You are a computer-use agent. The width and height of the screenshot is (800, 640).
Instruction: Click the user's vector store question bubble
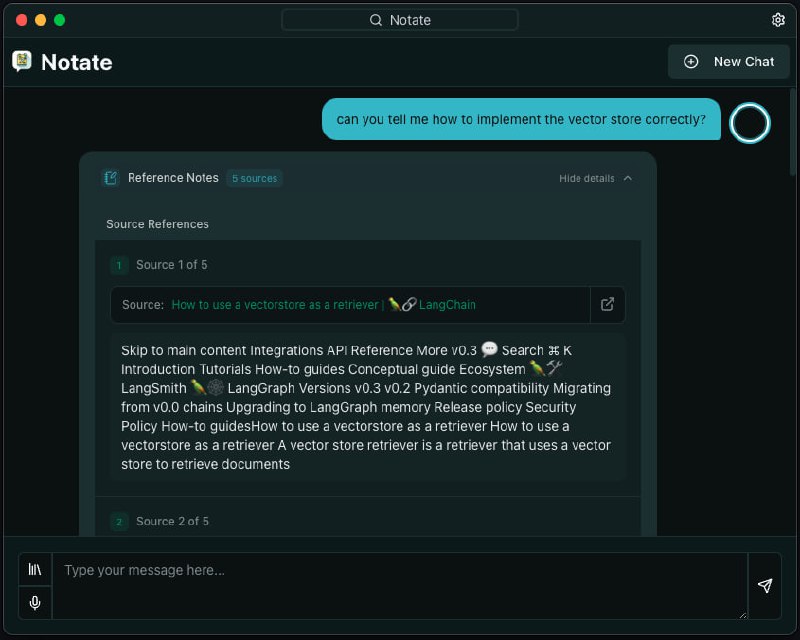tap(521, 119)
